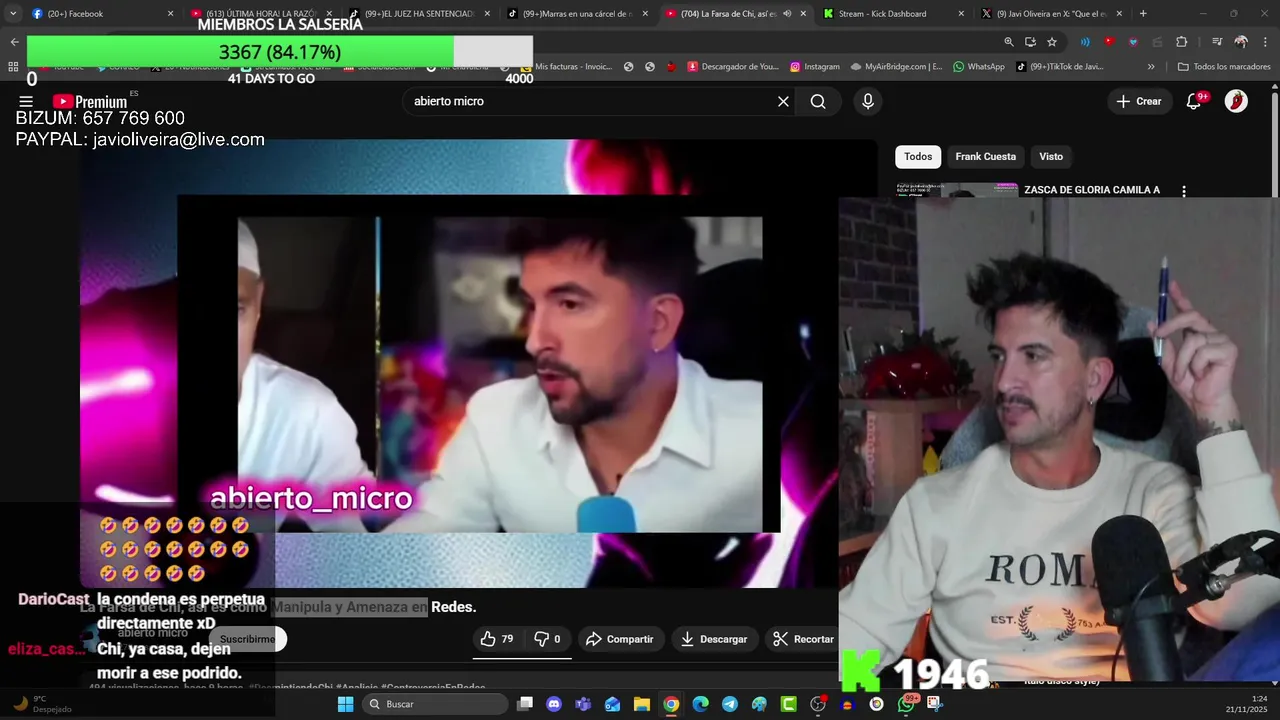Bookmark this page with the star
This screenshot has height=720, width=1280.
pos(1052,42)
